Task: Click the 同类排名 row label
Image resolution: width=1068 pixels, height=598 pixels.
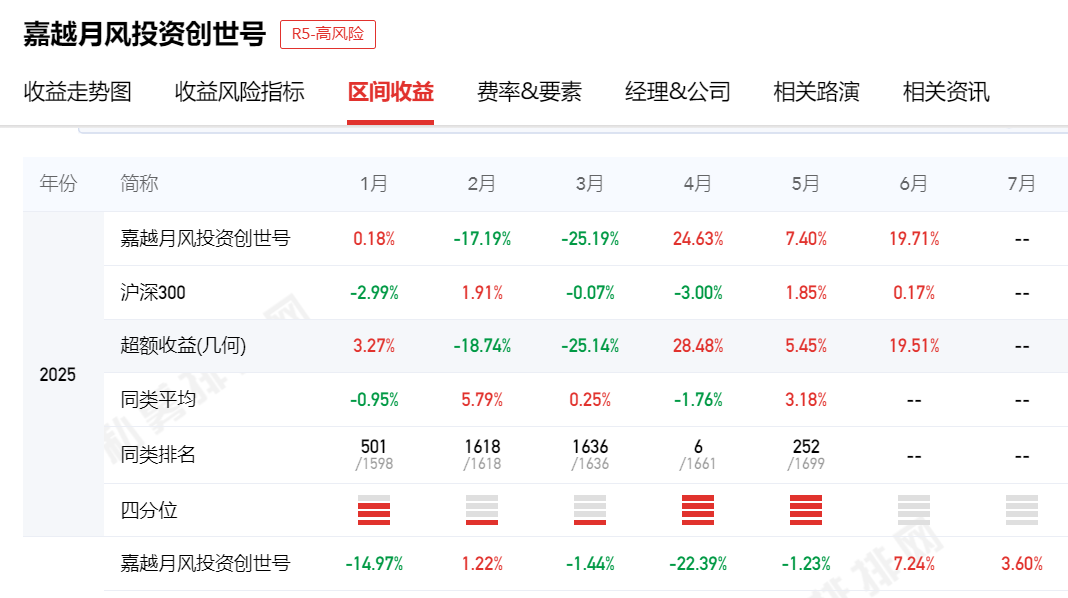Action: pyautogui.click(x=158, y=454)
